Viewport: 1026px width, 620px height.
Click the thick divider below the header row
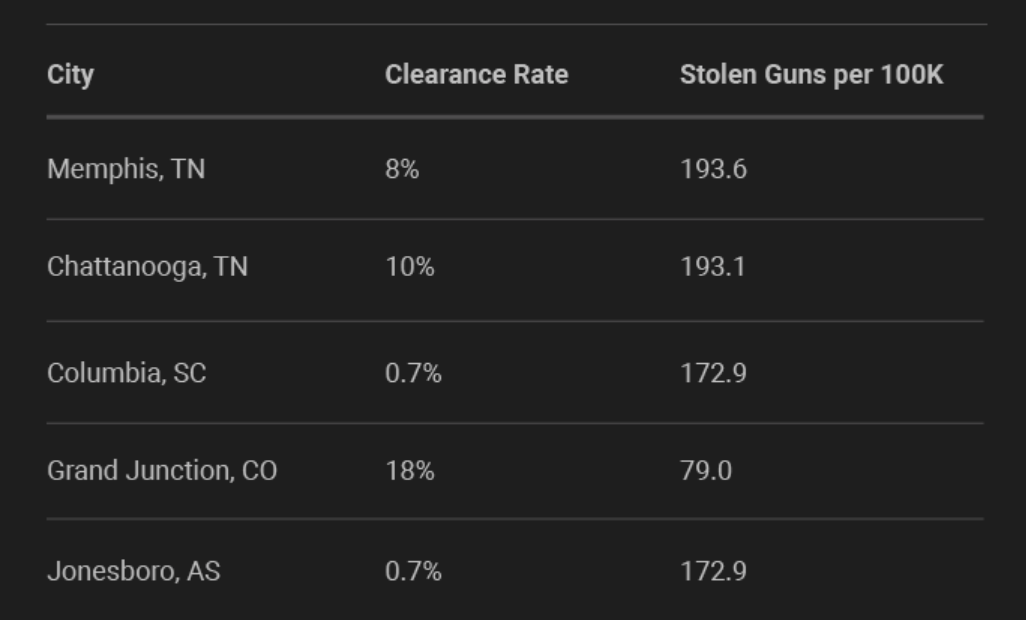(515, 117)
